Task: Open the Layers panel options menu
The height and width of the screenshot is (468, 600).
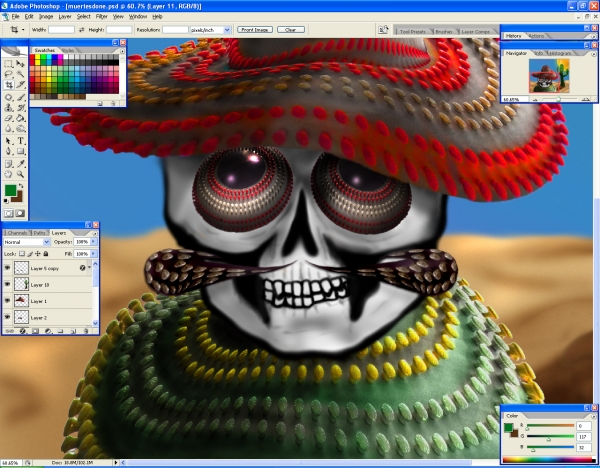Action: 95,233
